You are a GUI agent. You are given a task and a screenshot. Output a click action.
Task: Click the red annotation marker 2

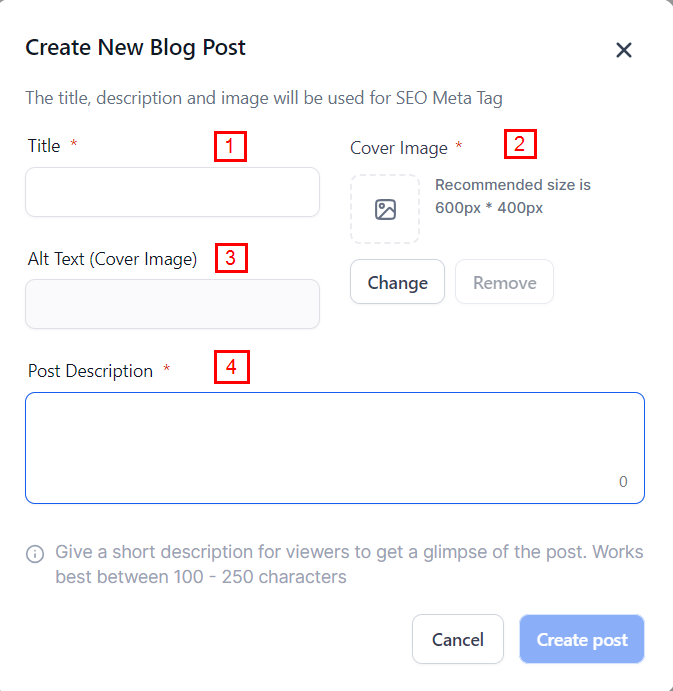point(519,143)
